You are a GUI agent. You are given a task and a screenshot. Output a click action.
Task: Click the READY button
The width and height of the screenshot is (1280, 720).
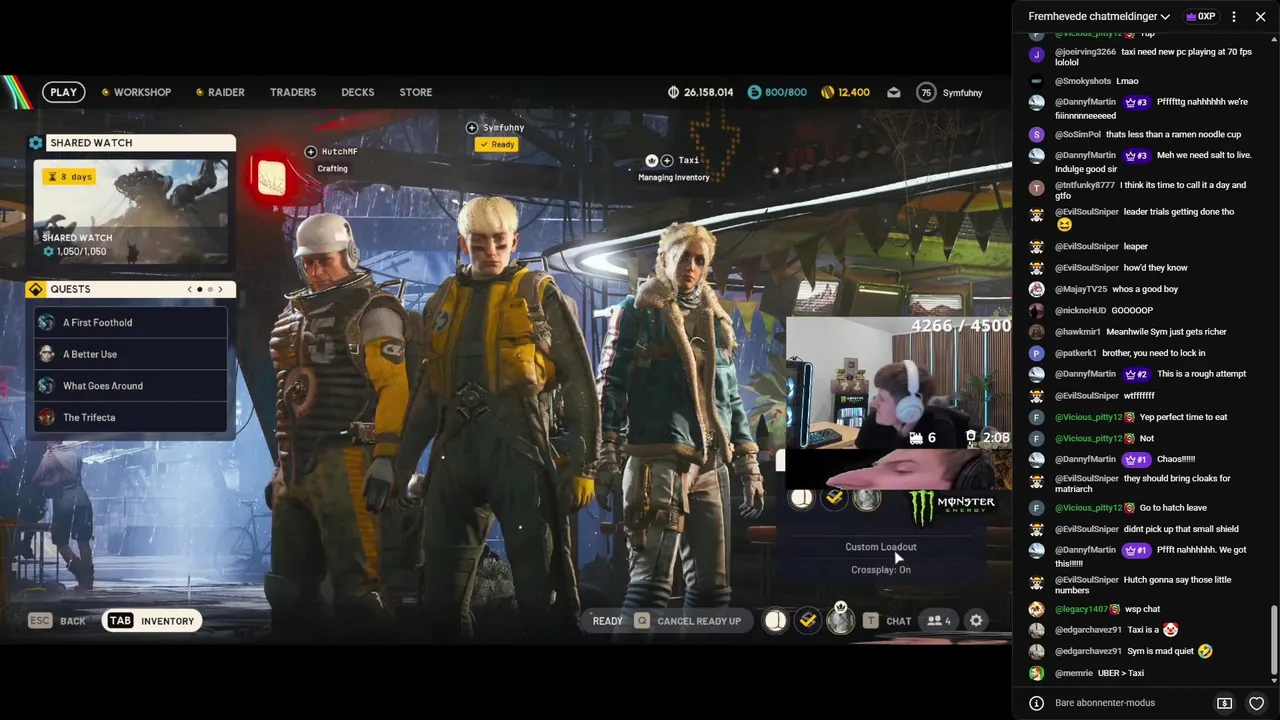[607, 621]
